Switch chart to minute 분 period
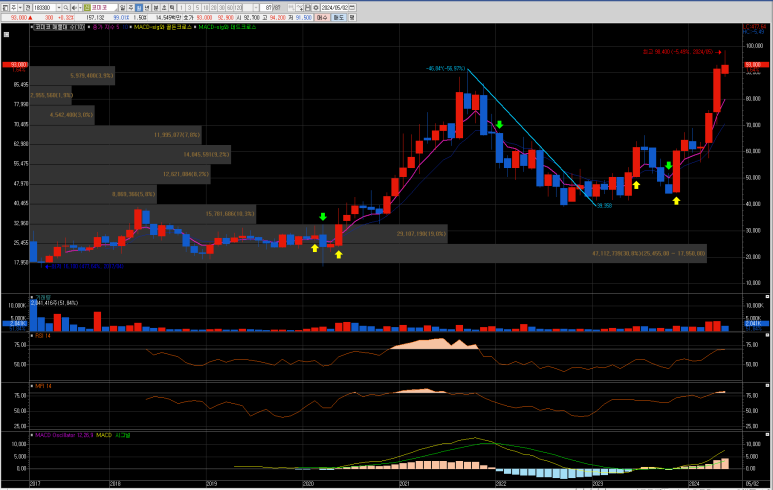 [156, 8]
